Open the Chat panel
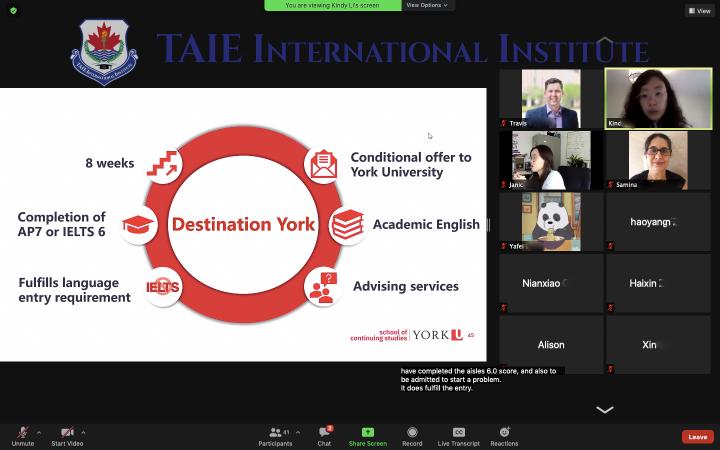 coord(324,436)
